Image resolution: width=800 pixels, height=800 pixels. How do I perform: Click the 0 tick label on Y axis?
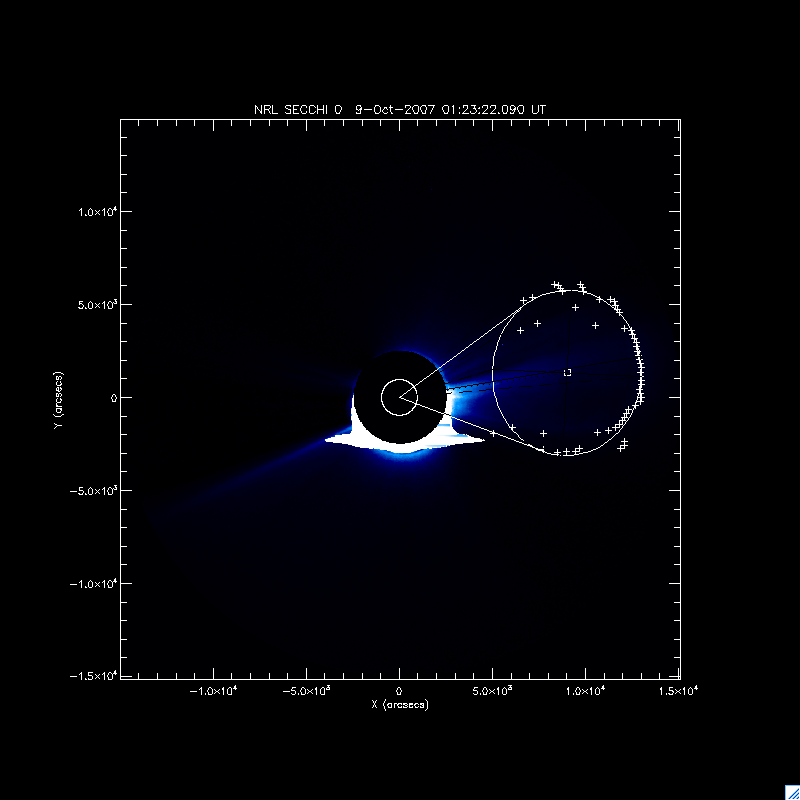(112, 398)
